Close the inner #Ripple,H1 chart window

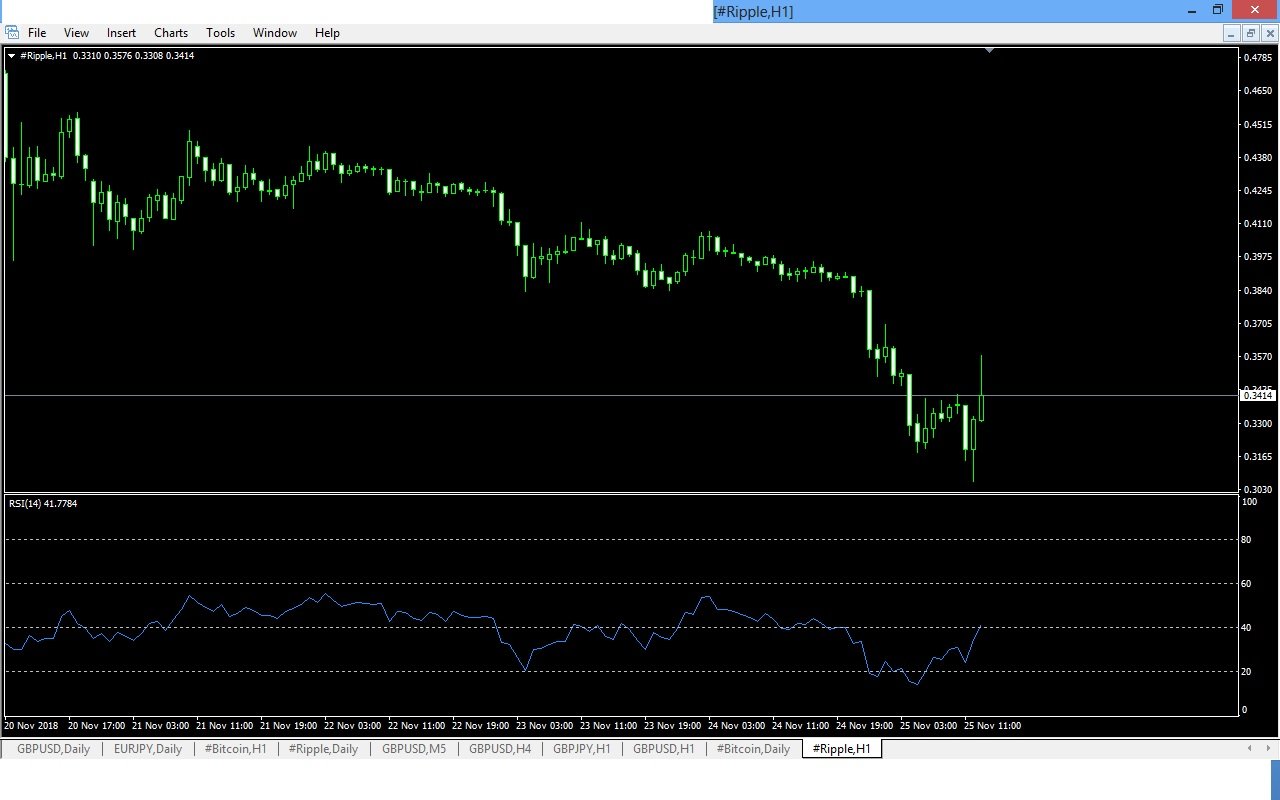click(1269, 33)
